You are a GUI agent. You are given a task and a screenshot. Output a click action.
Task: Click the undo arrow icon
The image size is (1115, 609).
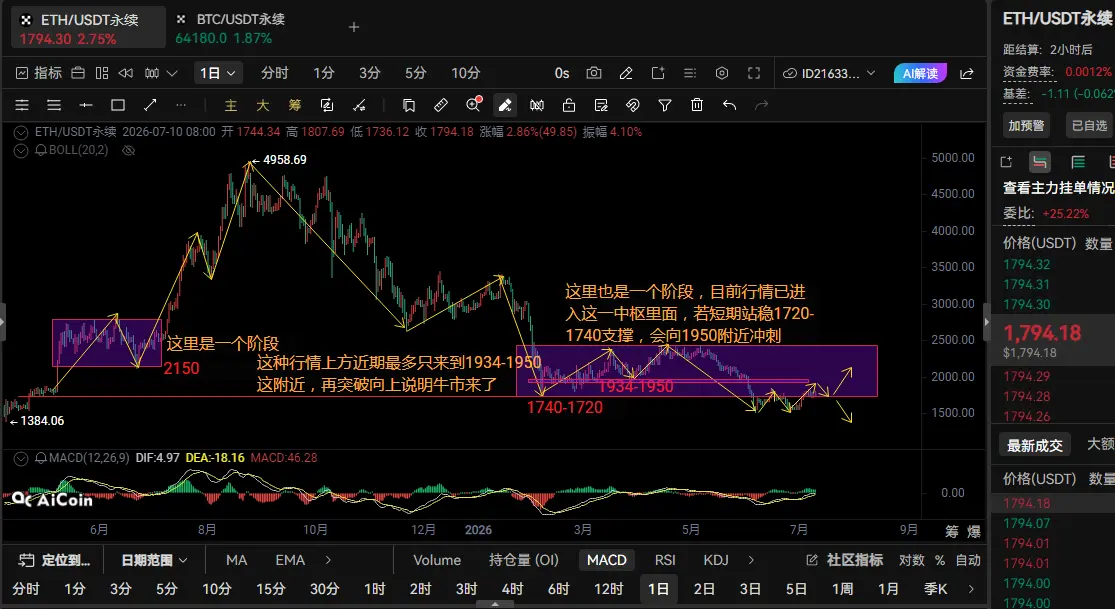coord(729,105)
